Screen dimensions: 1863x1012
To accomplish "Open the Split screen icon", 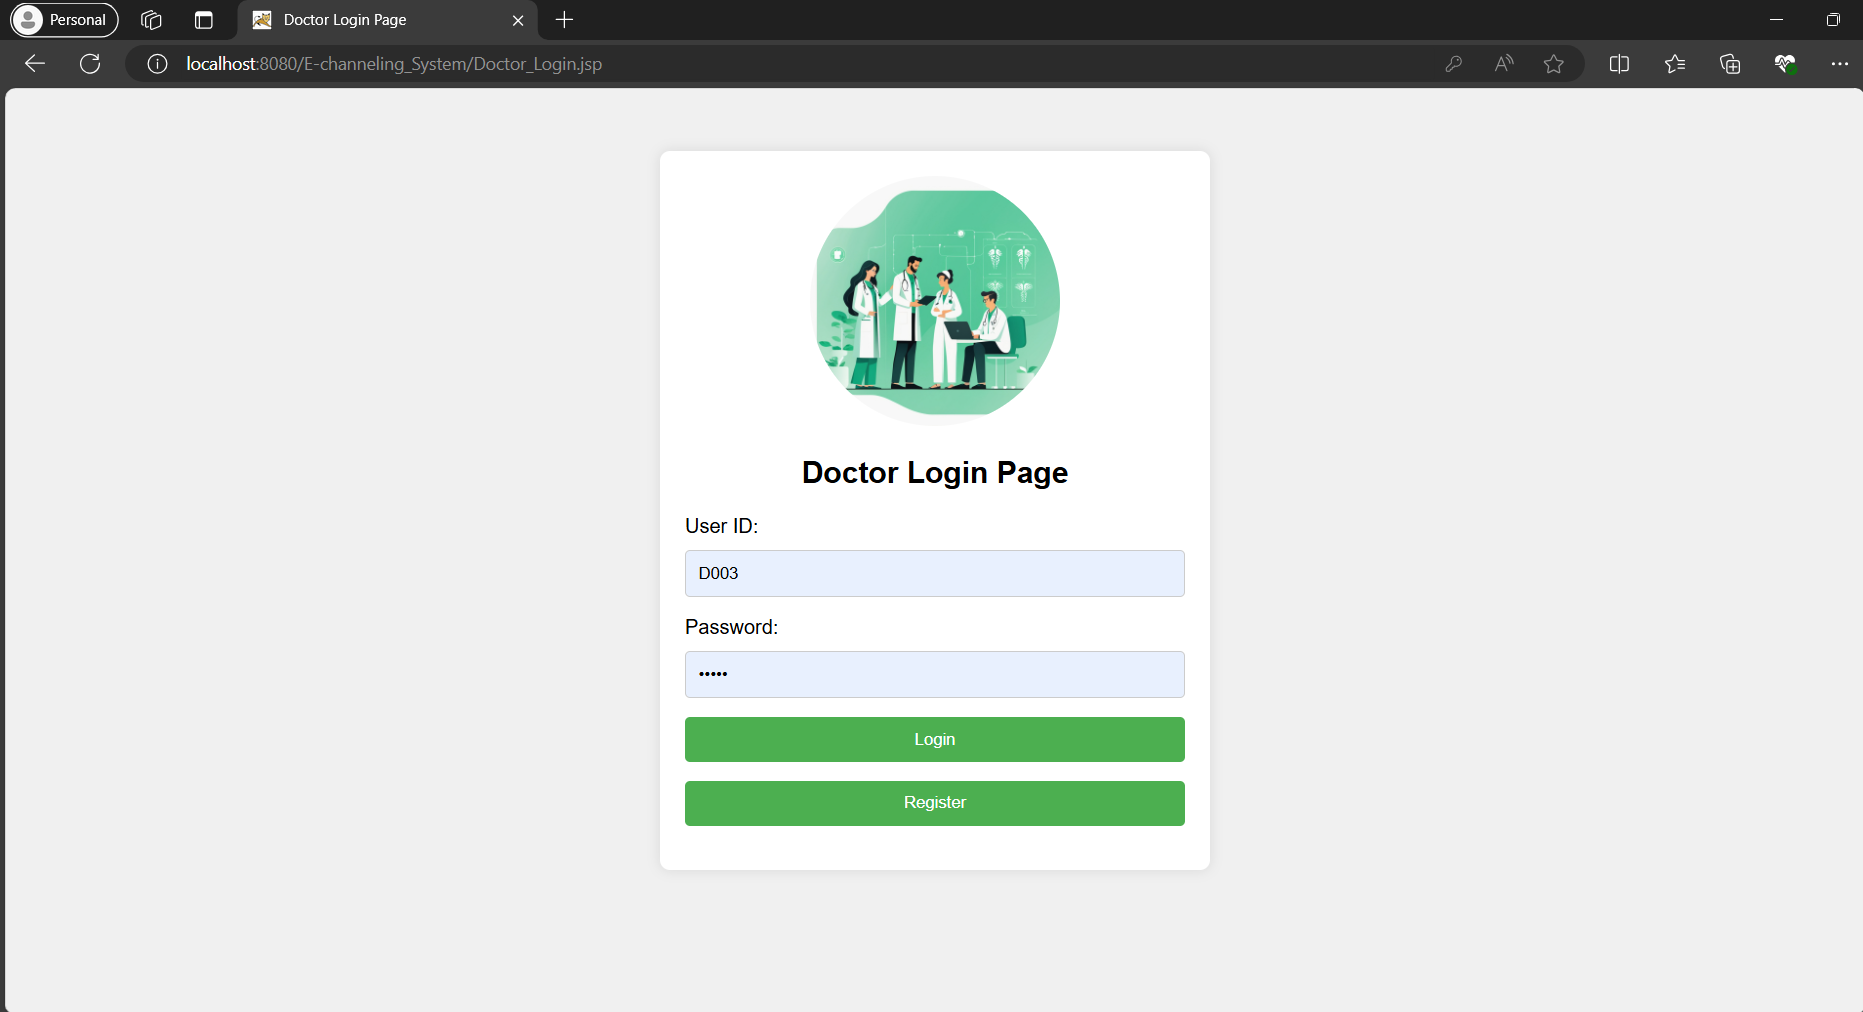I will 1619,64.
